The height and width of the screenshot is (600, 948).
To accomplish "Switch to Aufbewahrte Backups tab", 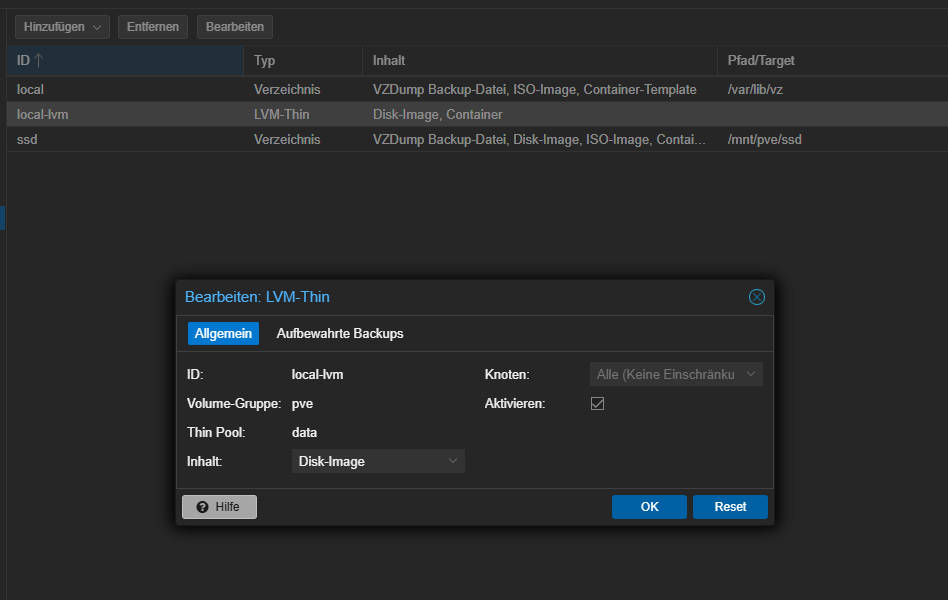I will pyautogui.click(x=340, y=334).
